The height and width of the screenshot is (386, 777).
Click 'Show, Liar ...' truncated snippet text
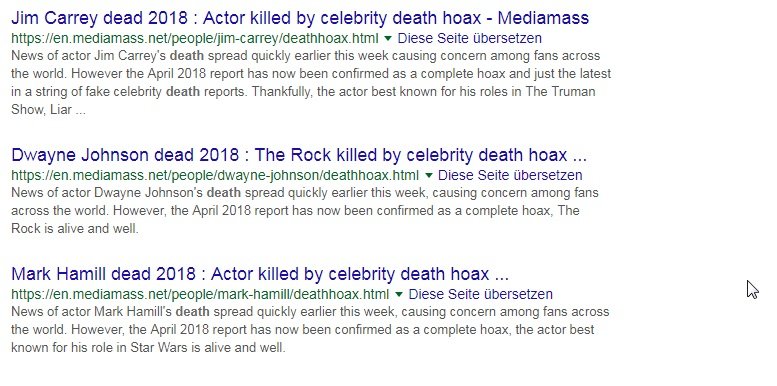click(x=48, y=110)
